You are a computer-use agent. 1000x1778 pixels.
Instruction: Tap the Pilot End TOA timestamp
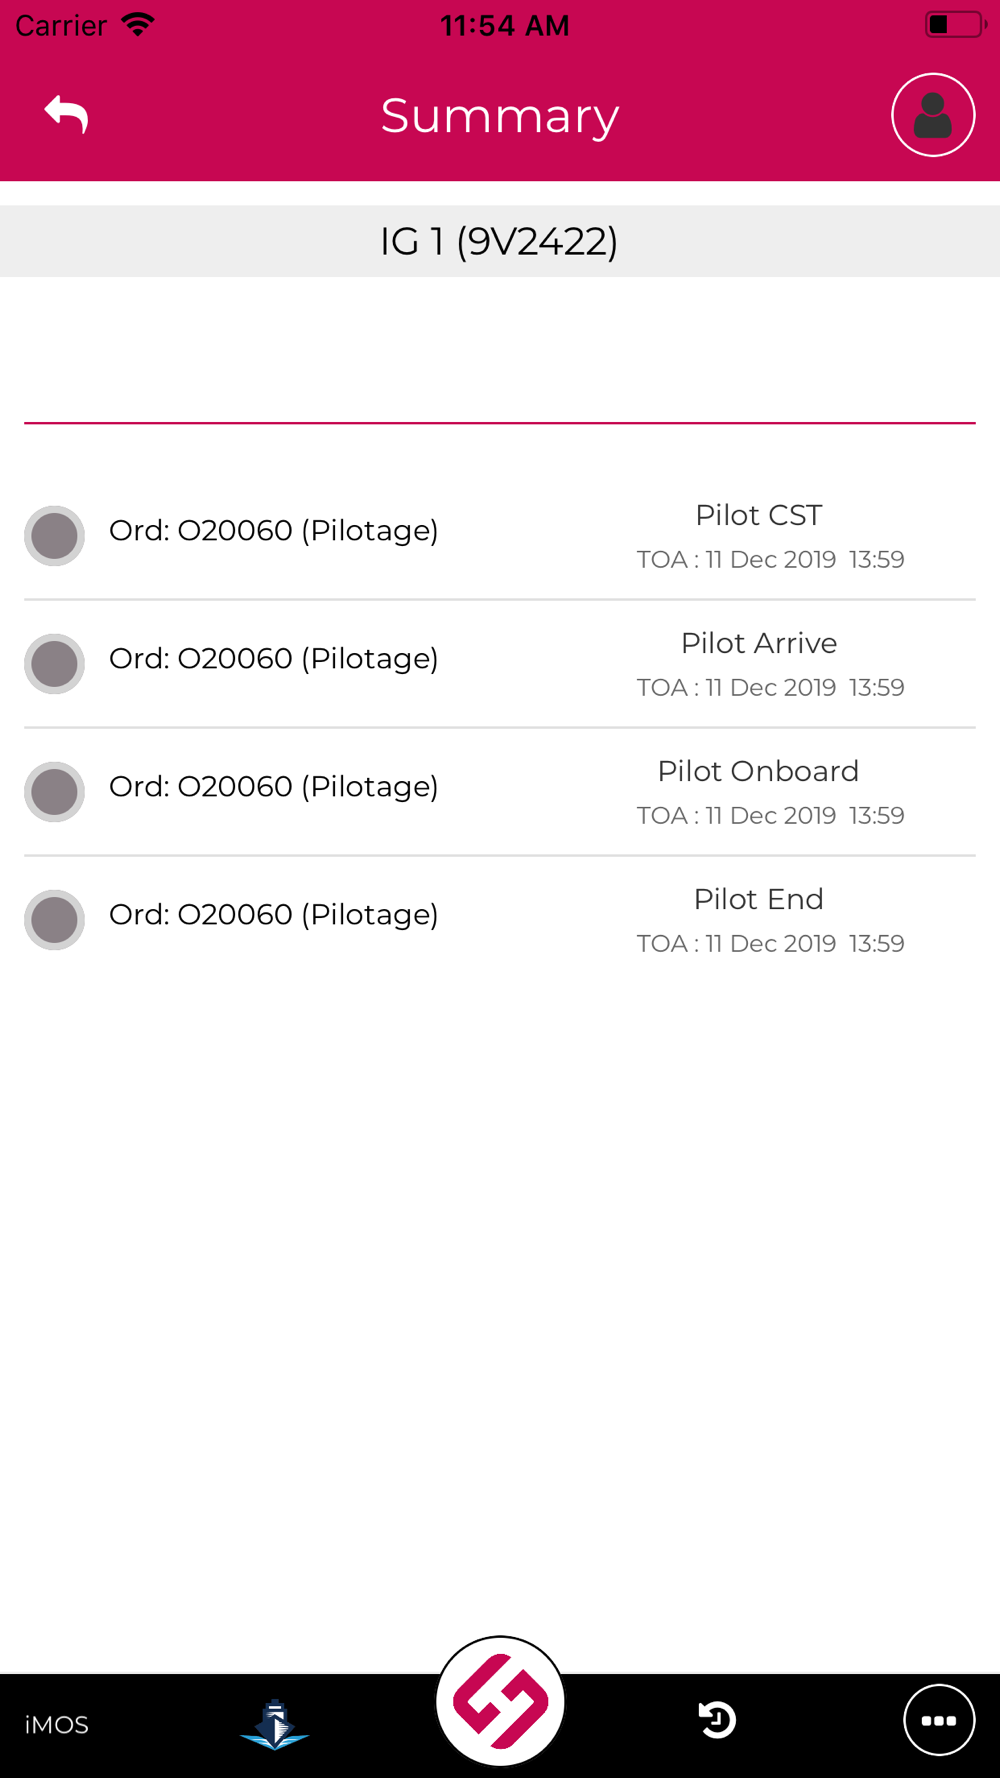click(x=770, y=944)
